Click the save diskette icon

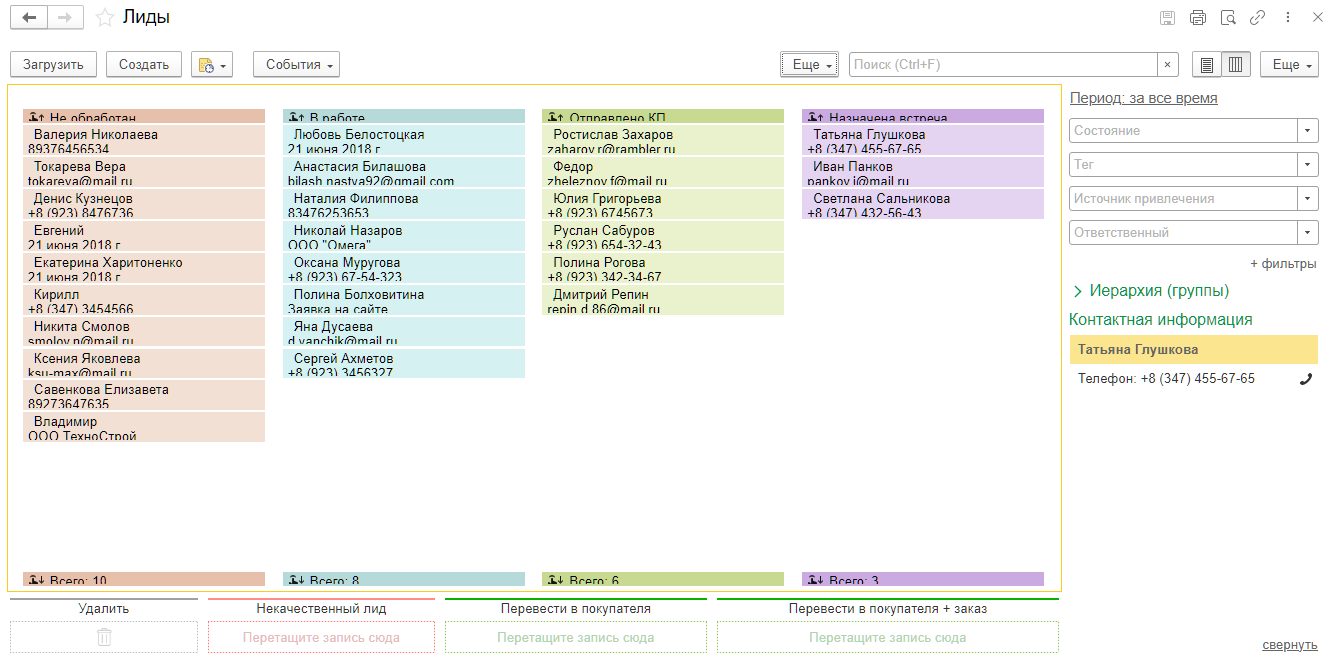coord(1167,17)
